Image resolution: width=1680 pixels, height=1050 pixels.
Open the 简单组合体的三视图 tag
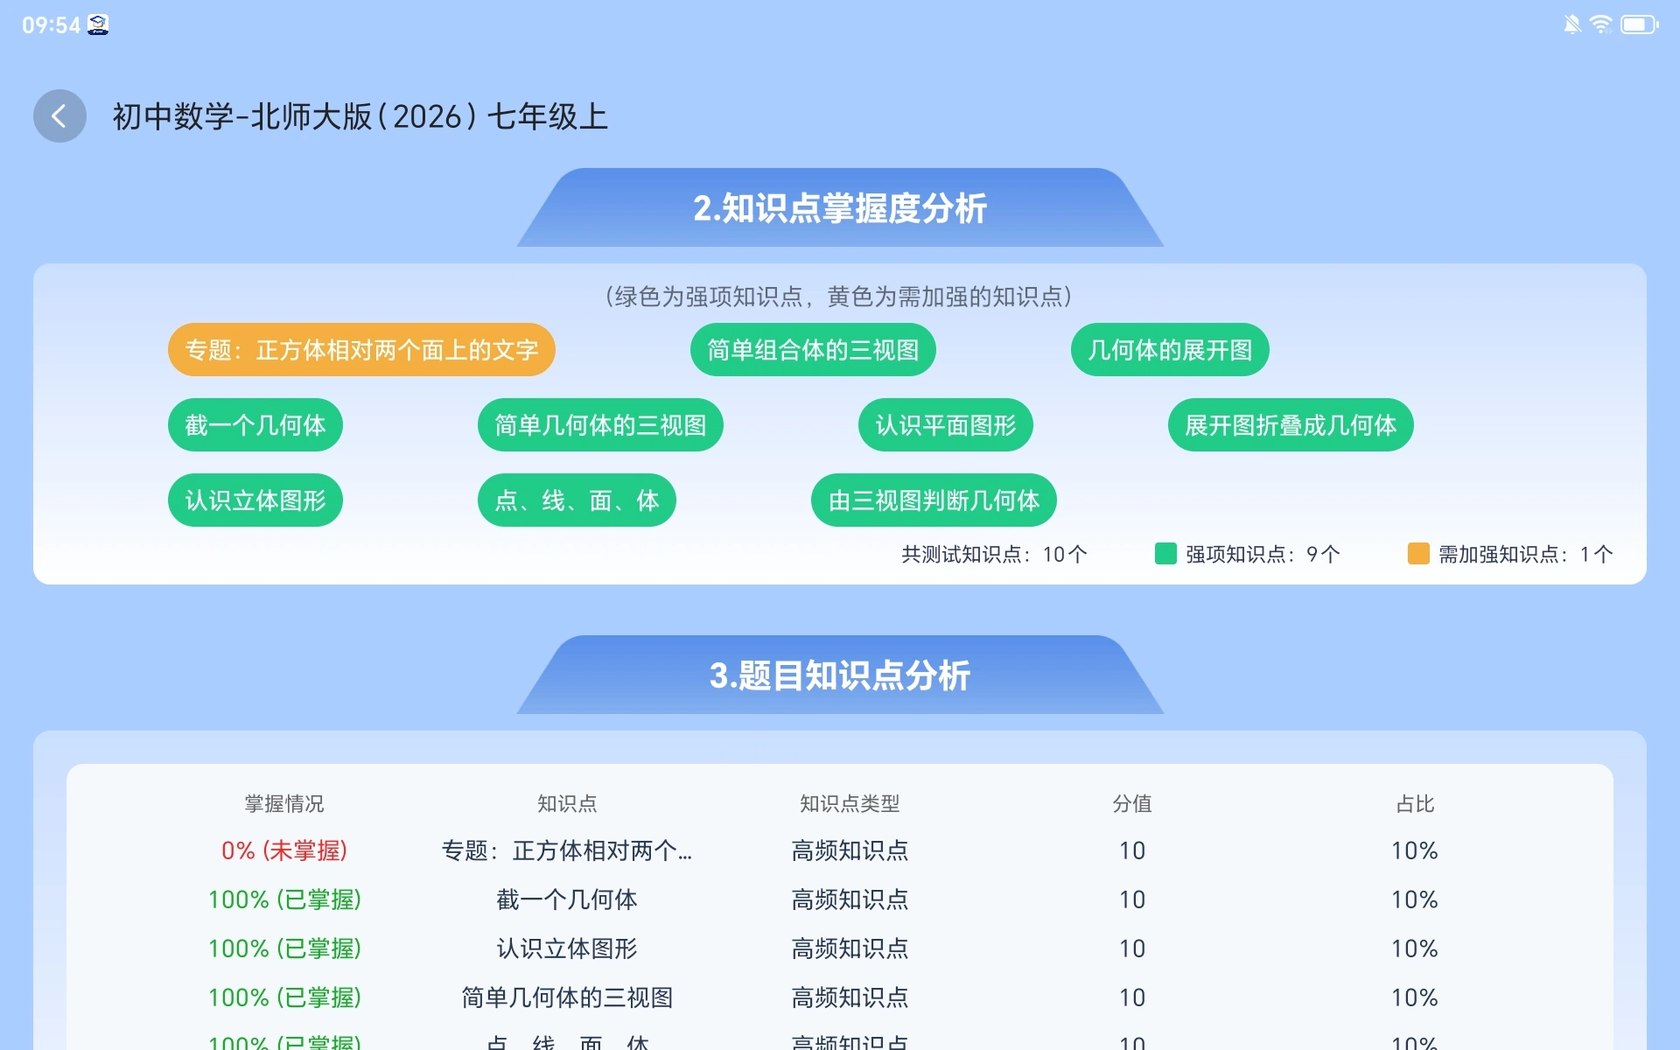click(x=813, y=350)
